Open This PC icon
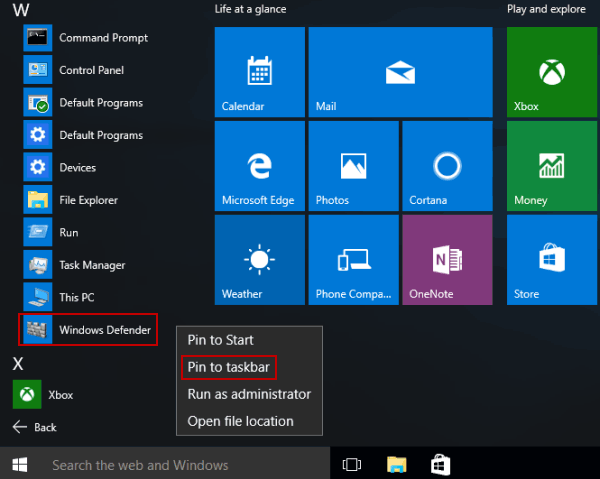Screen dimensions: 600x479 tap(38, 297)
